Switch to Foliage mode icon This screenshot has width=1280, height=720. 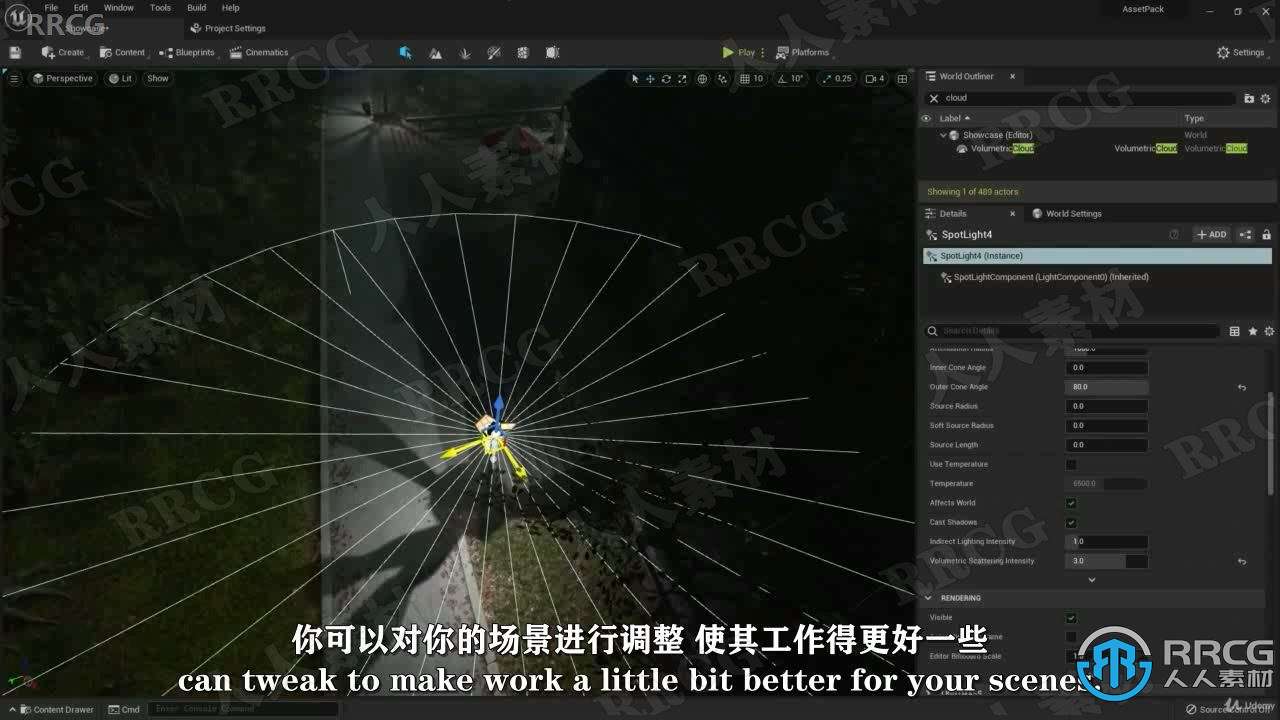464,52
